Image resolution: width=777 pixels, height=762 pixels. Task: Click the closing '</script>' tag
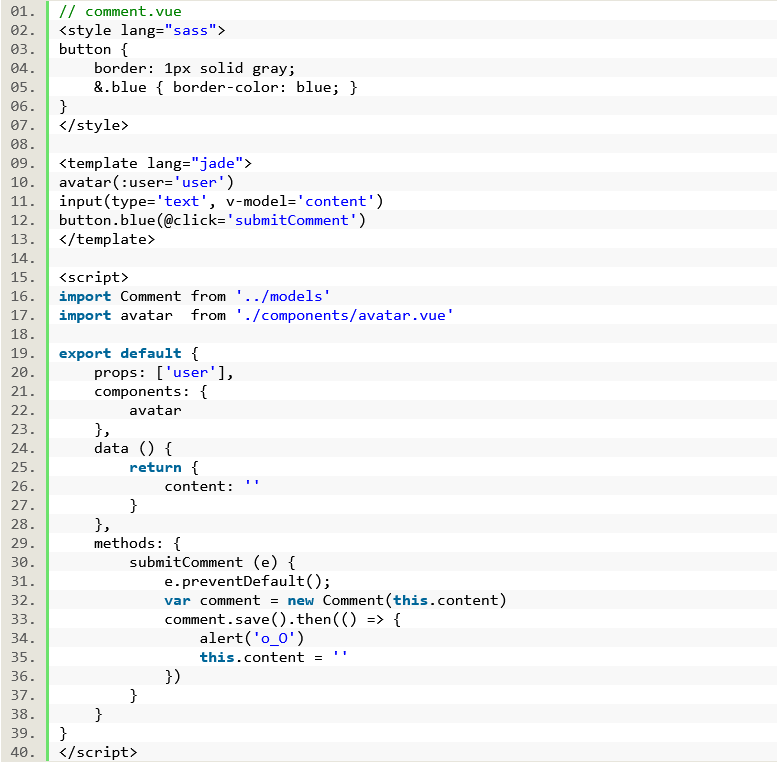click(98, 752)
